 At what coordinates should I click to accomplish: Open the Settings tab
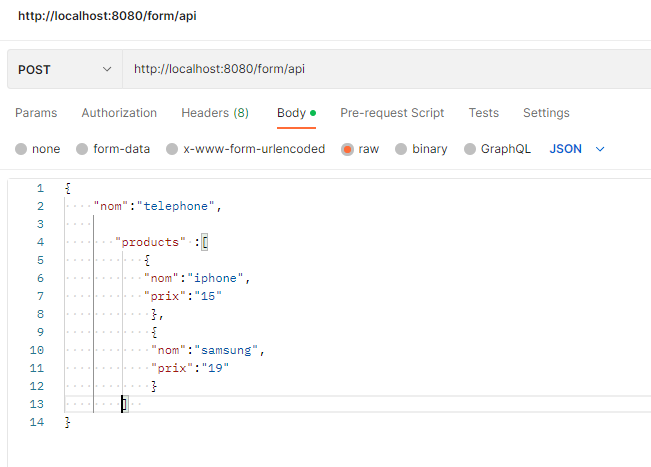546,113
